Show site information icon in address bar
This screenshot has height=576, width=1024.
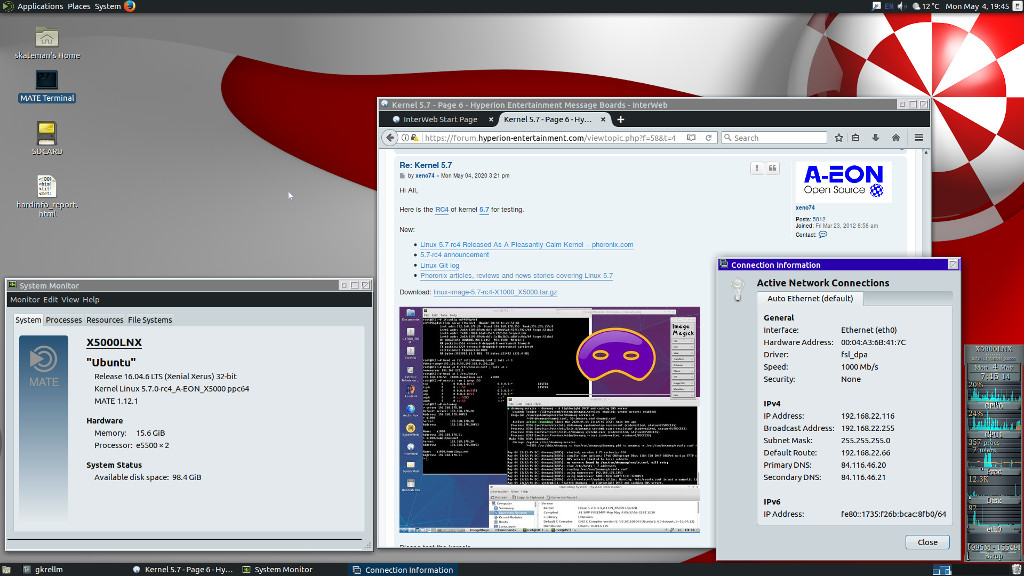406,138
